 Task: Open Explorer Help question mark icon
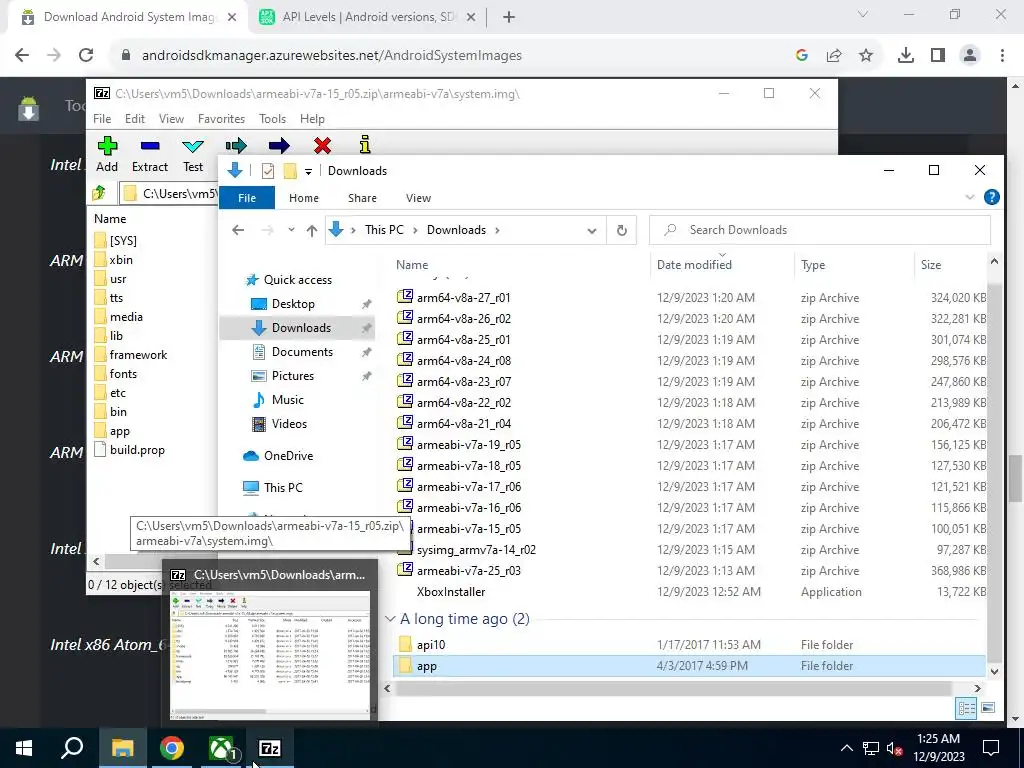click(991, 197)
